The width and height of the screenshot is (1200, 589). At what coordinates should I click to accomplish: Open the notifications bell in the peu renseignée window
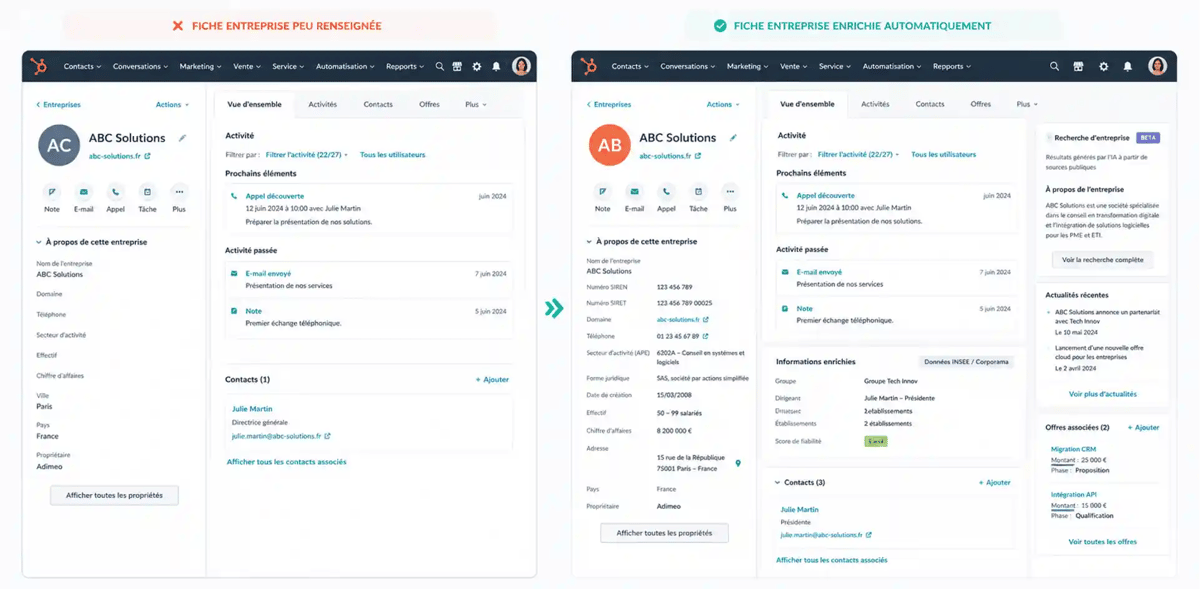point(496,67)
